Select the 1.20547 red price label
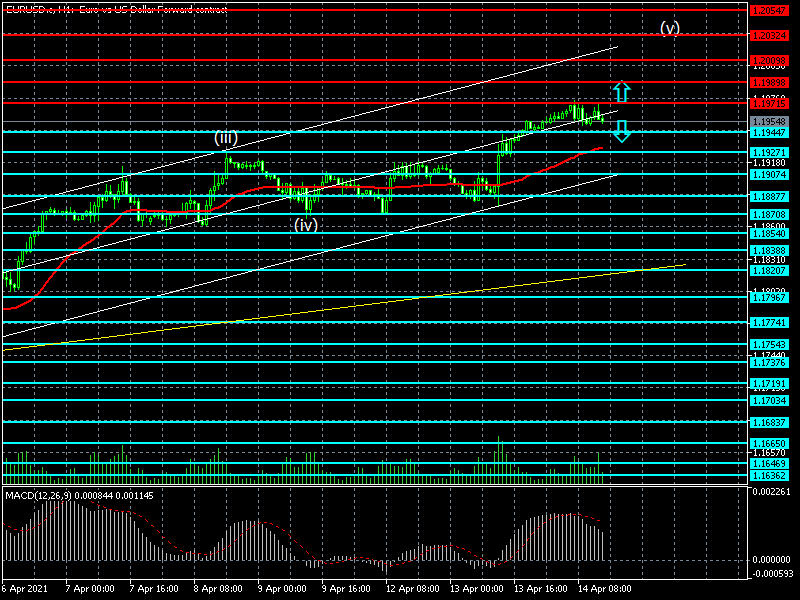The width and height of the screenshot is (800, 600). [x=769, y=10]
